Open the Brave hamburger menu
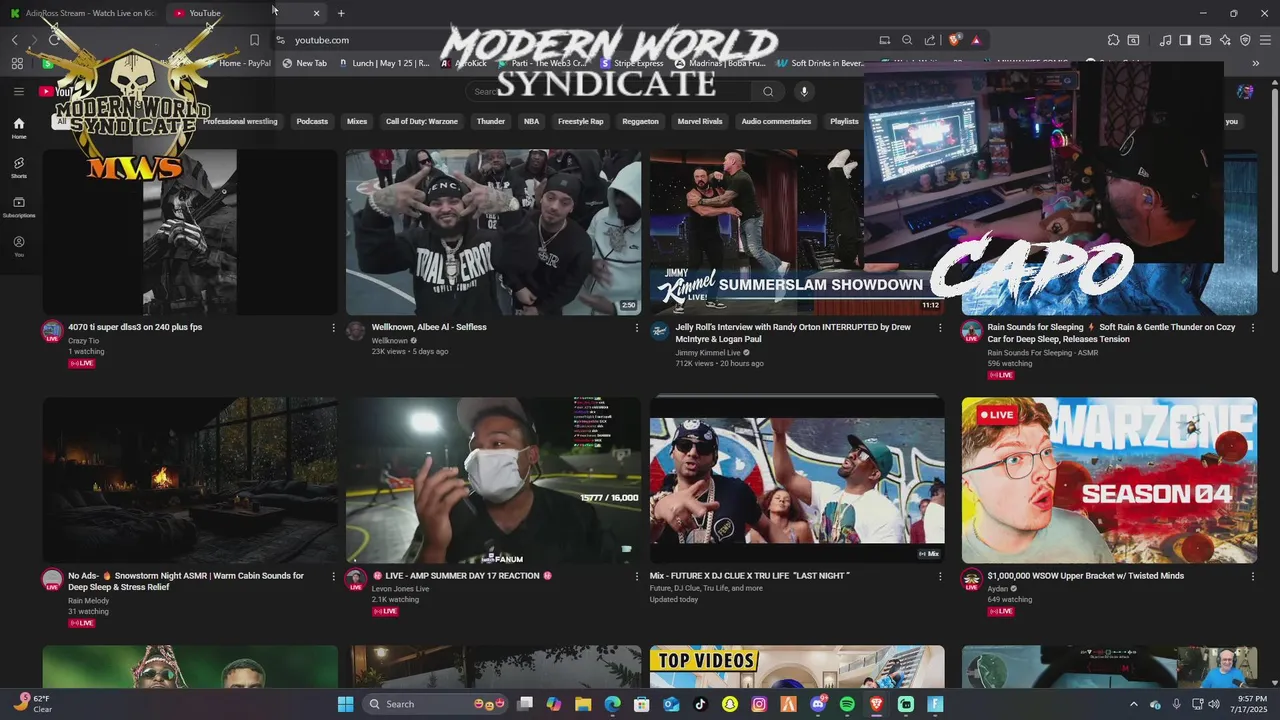The width and height of the screenshot is (1280, 720). [x=1265, y=40]
